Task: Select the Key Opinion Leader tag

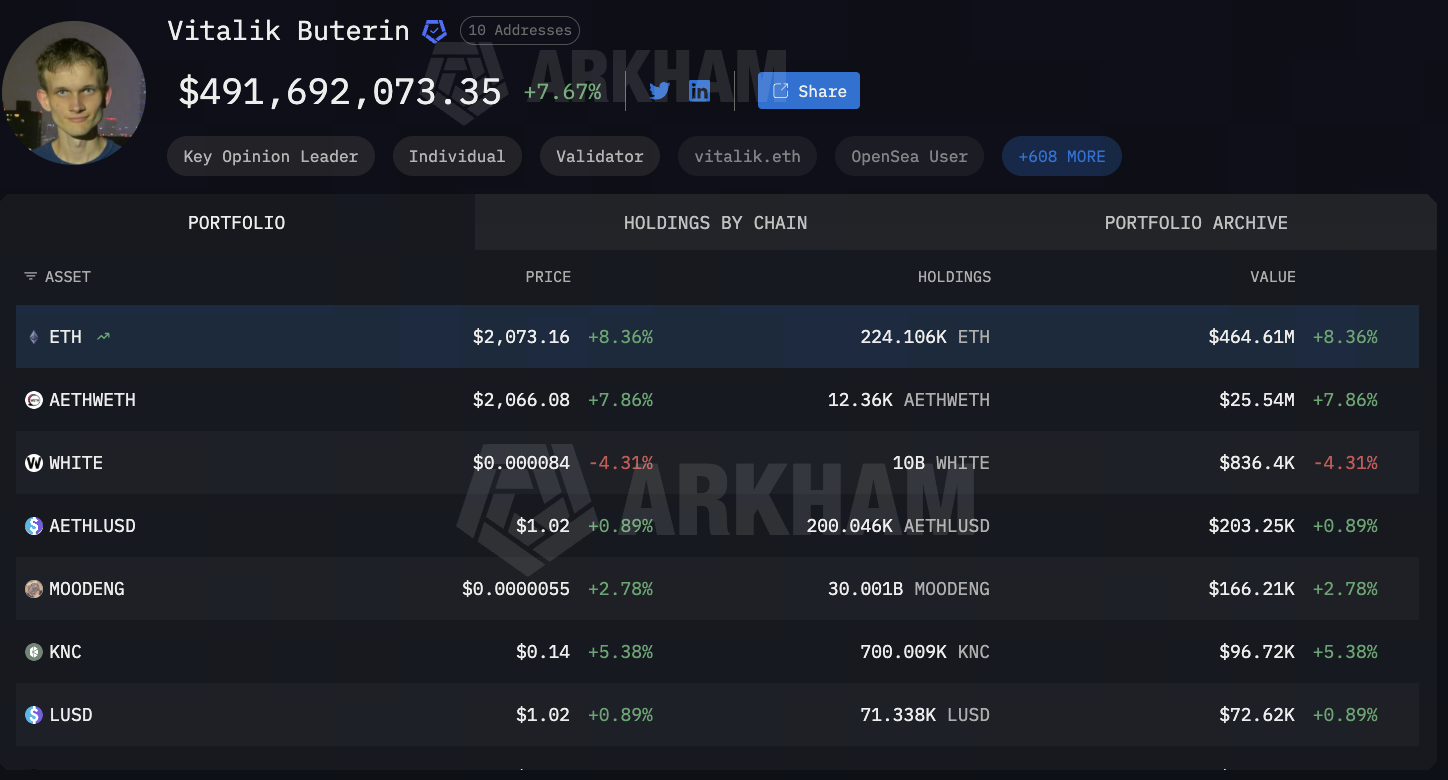Action: point(270,156)
